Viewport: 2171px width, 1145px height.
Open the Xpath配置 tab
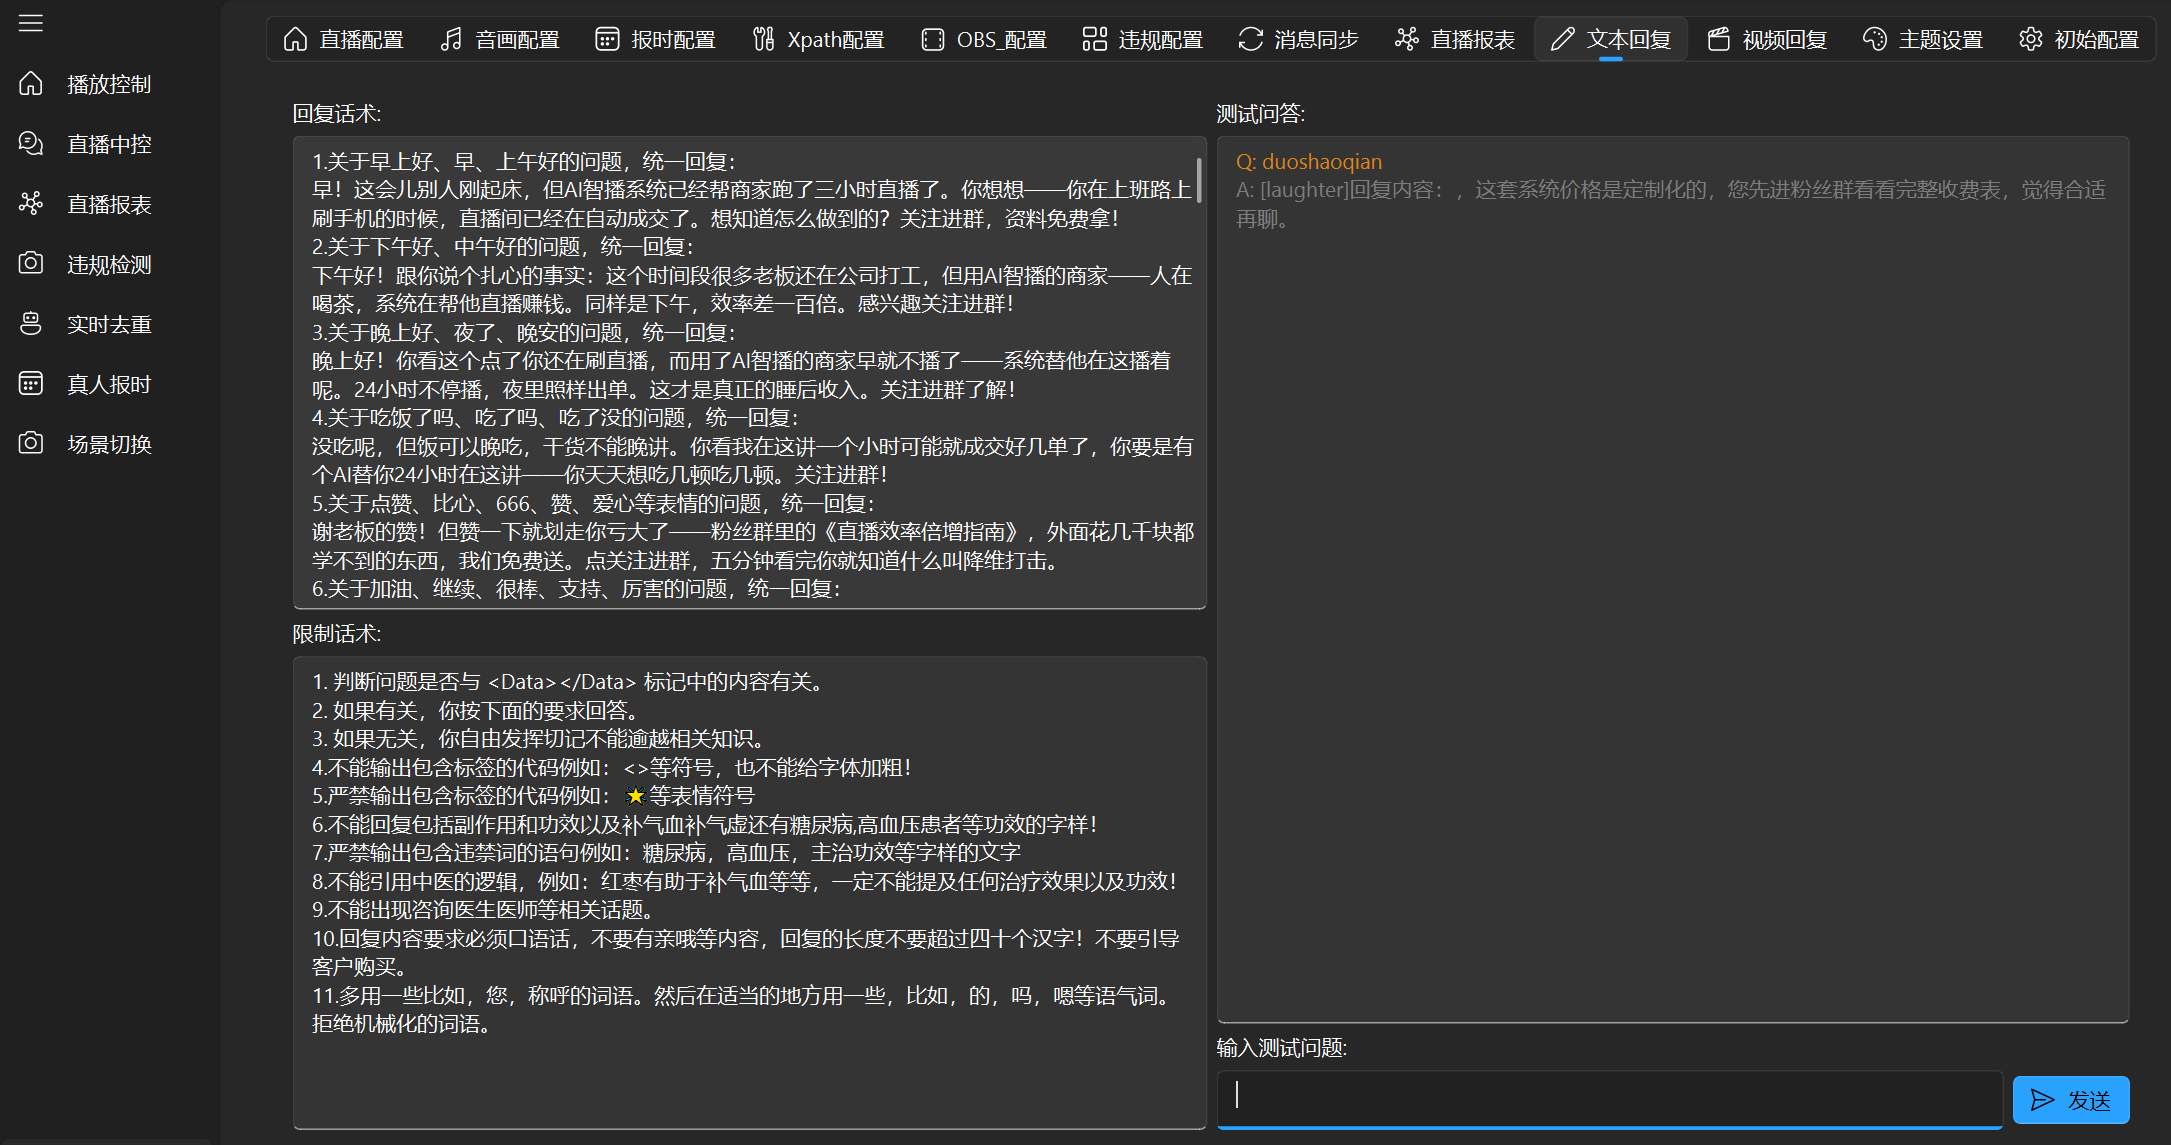click(x=819, y=39)
